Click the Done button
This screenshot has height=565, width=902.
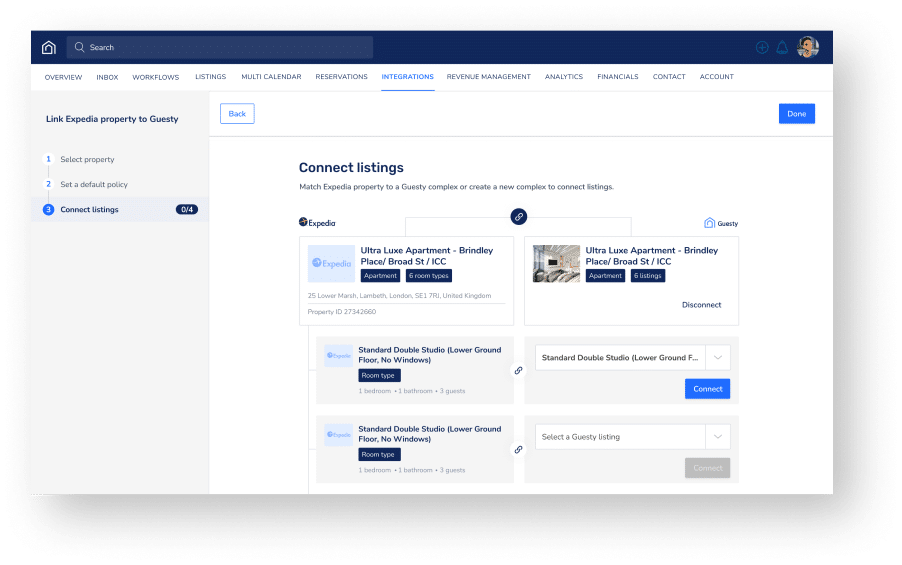click(x=797, y=113)
